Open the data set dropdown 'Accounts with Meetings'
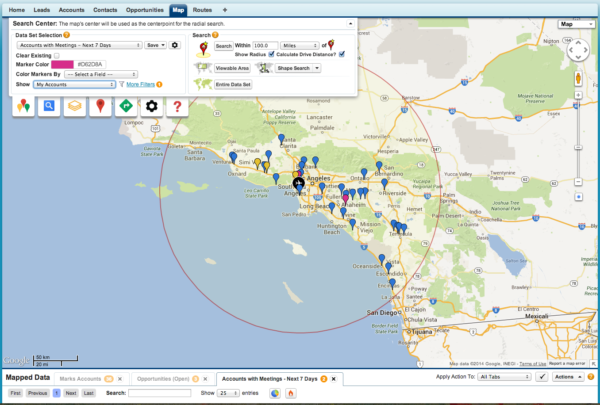600x405 pixels. [80, 45]
